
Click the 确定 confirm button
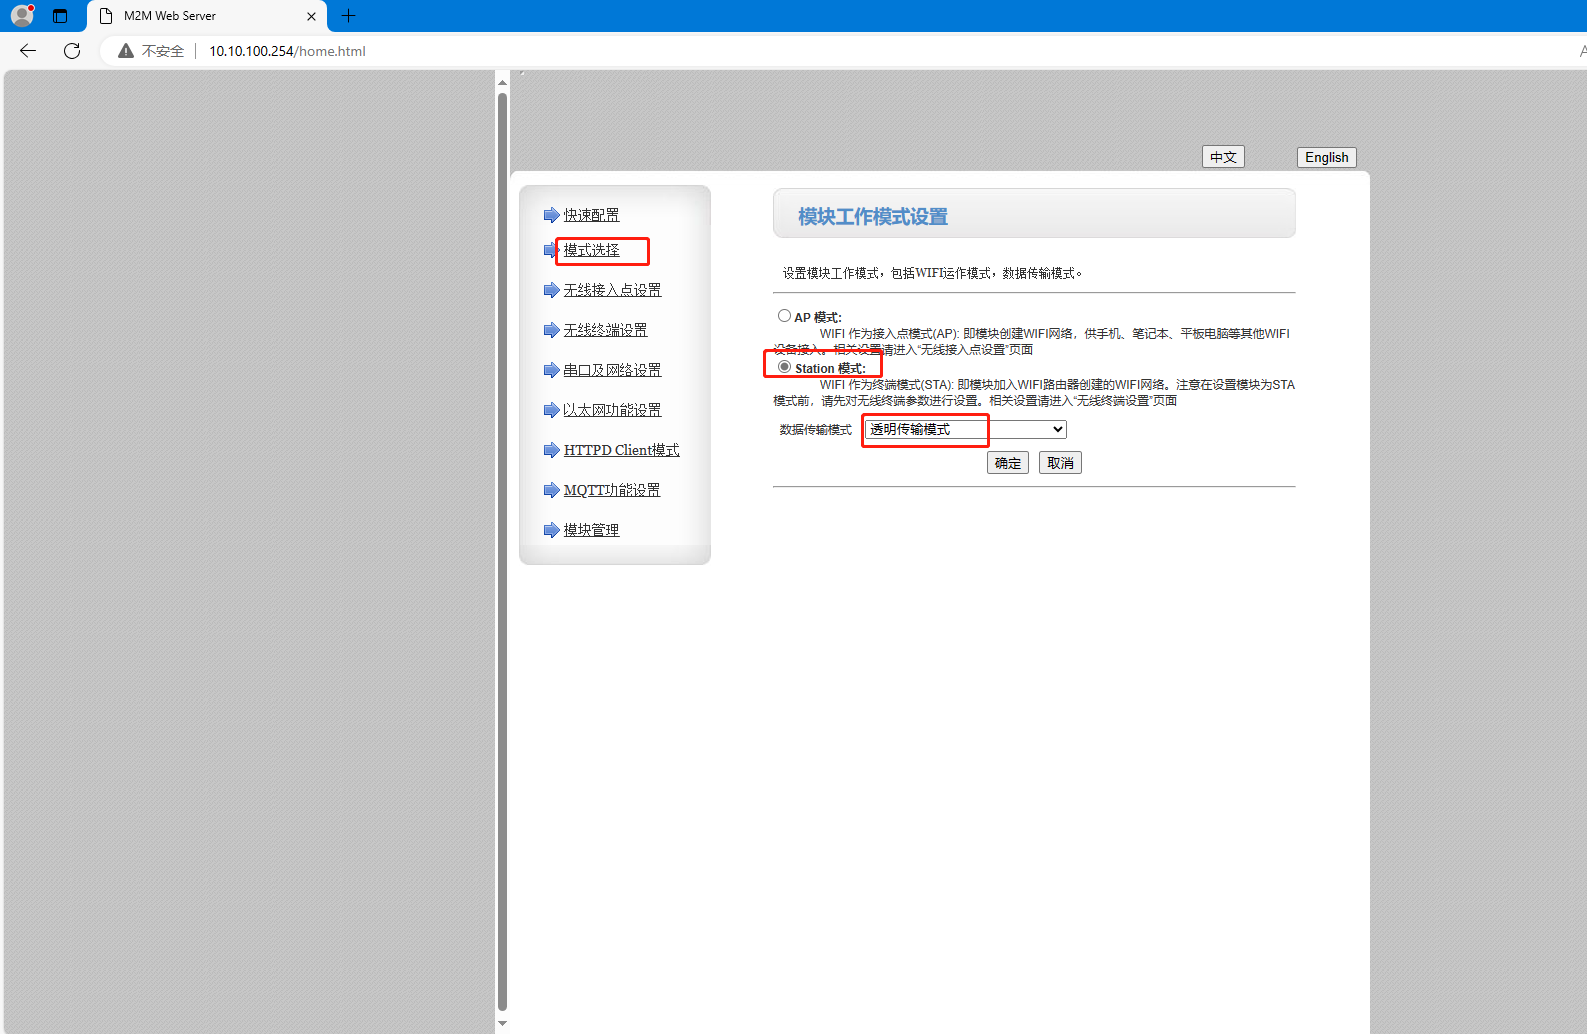coord(1007,463)
